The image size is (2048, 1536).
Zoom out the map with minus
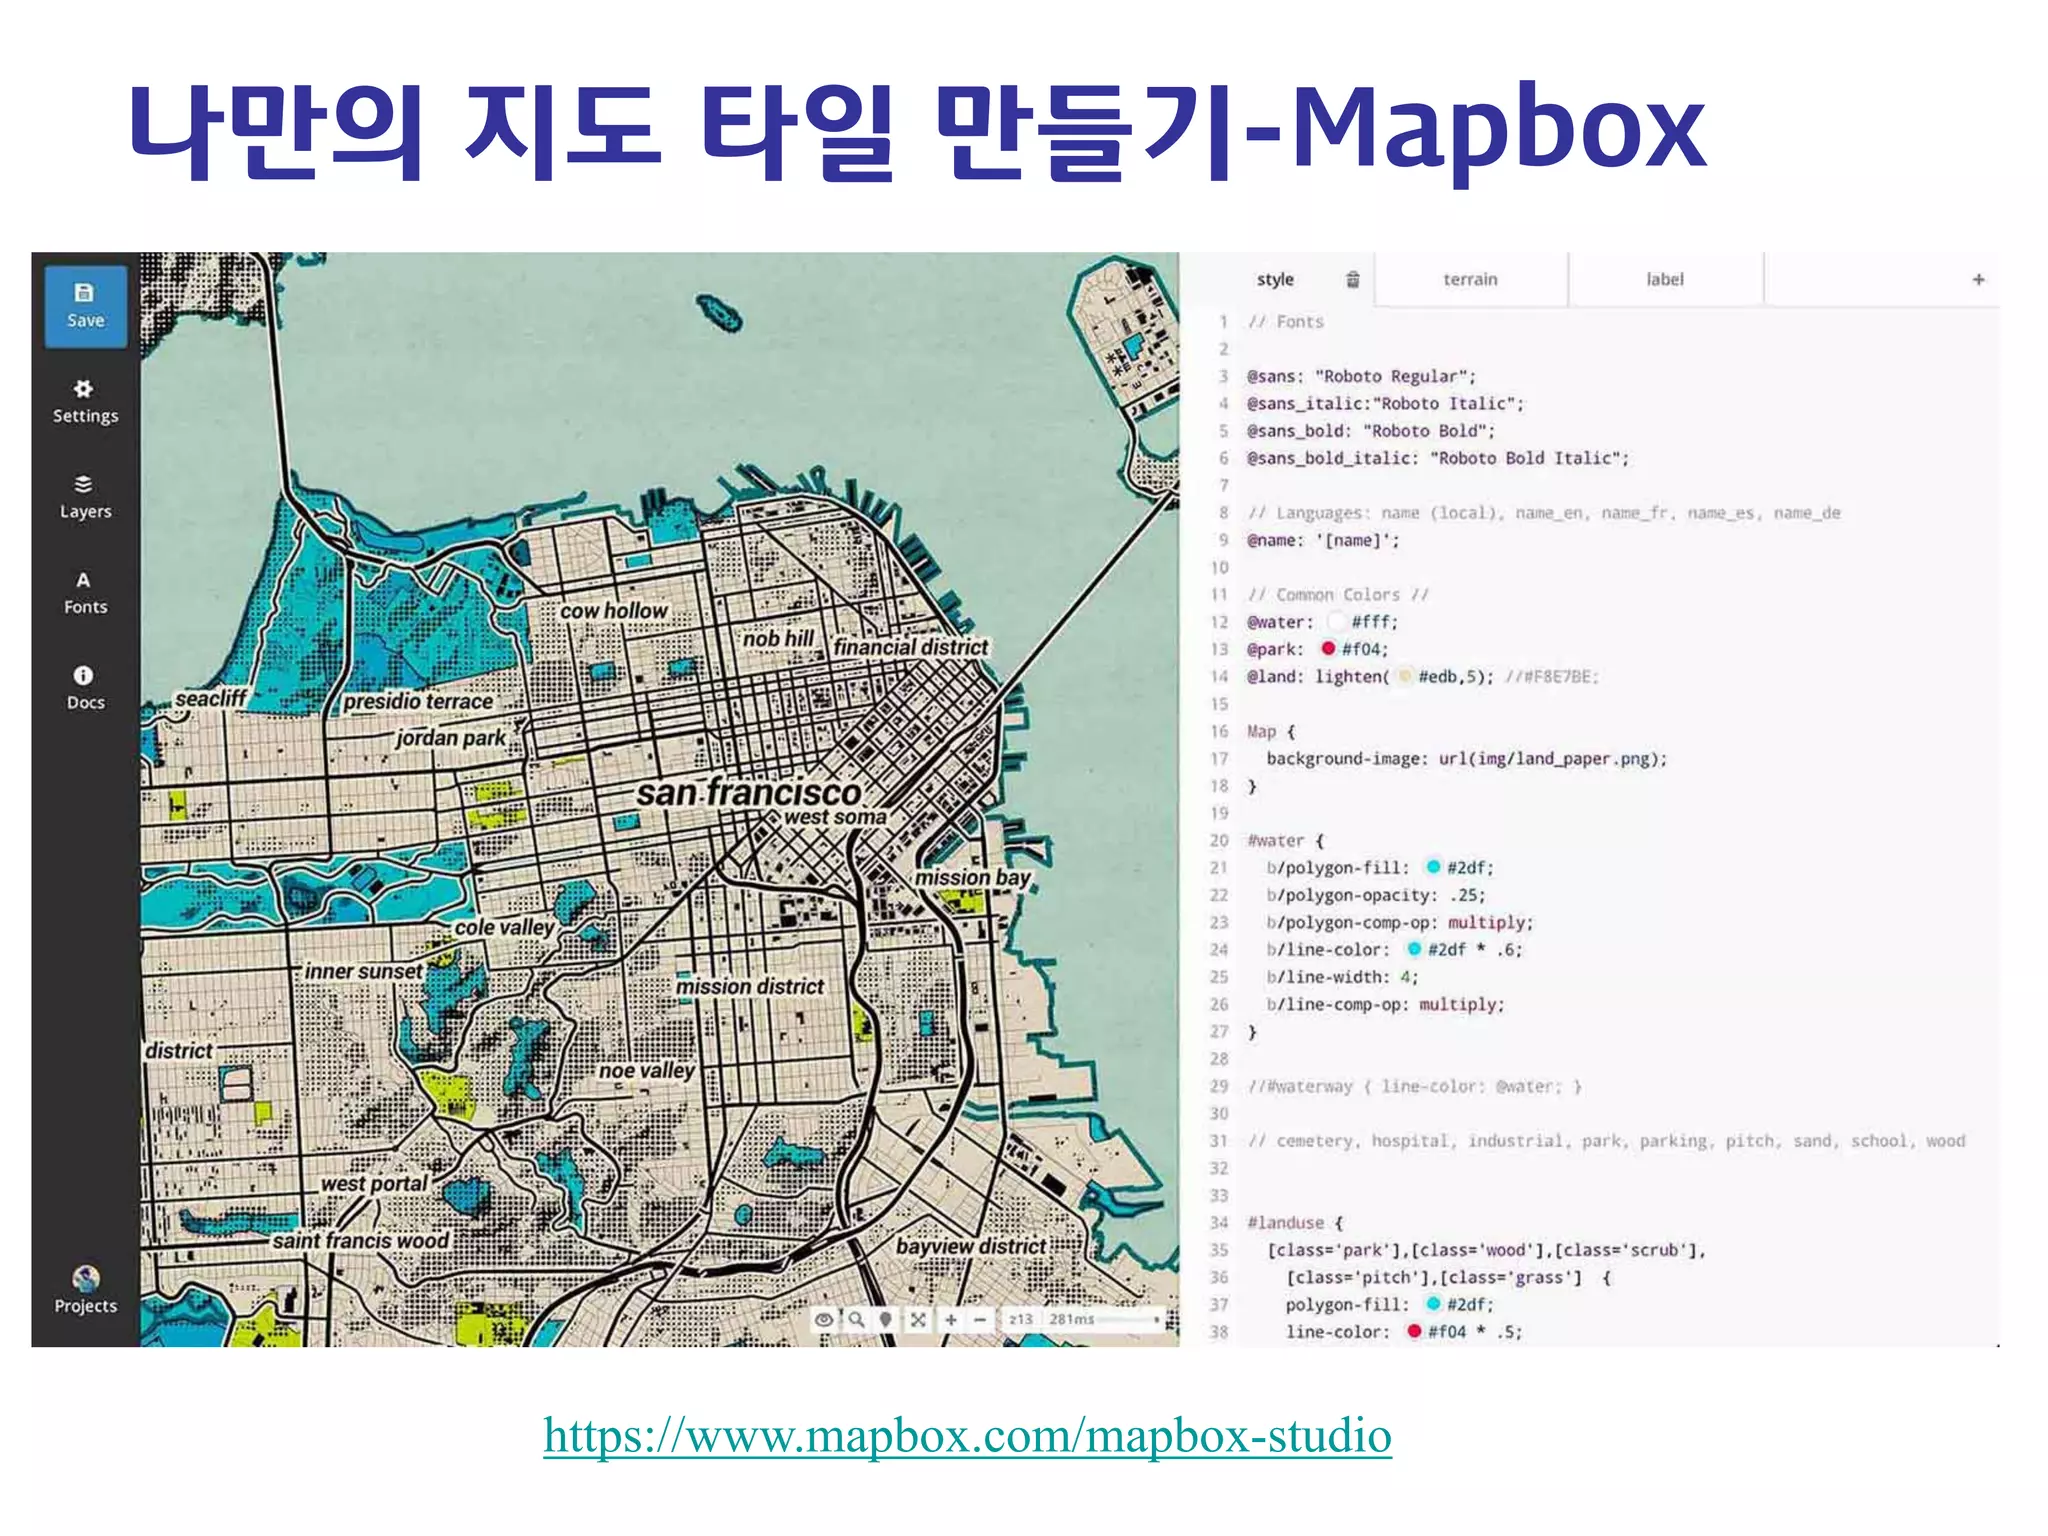pyautogui.click(x=980, y=1320)
